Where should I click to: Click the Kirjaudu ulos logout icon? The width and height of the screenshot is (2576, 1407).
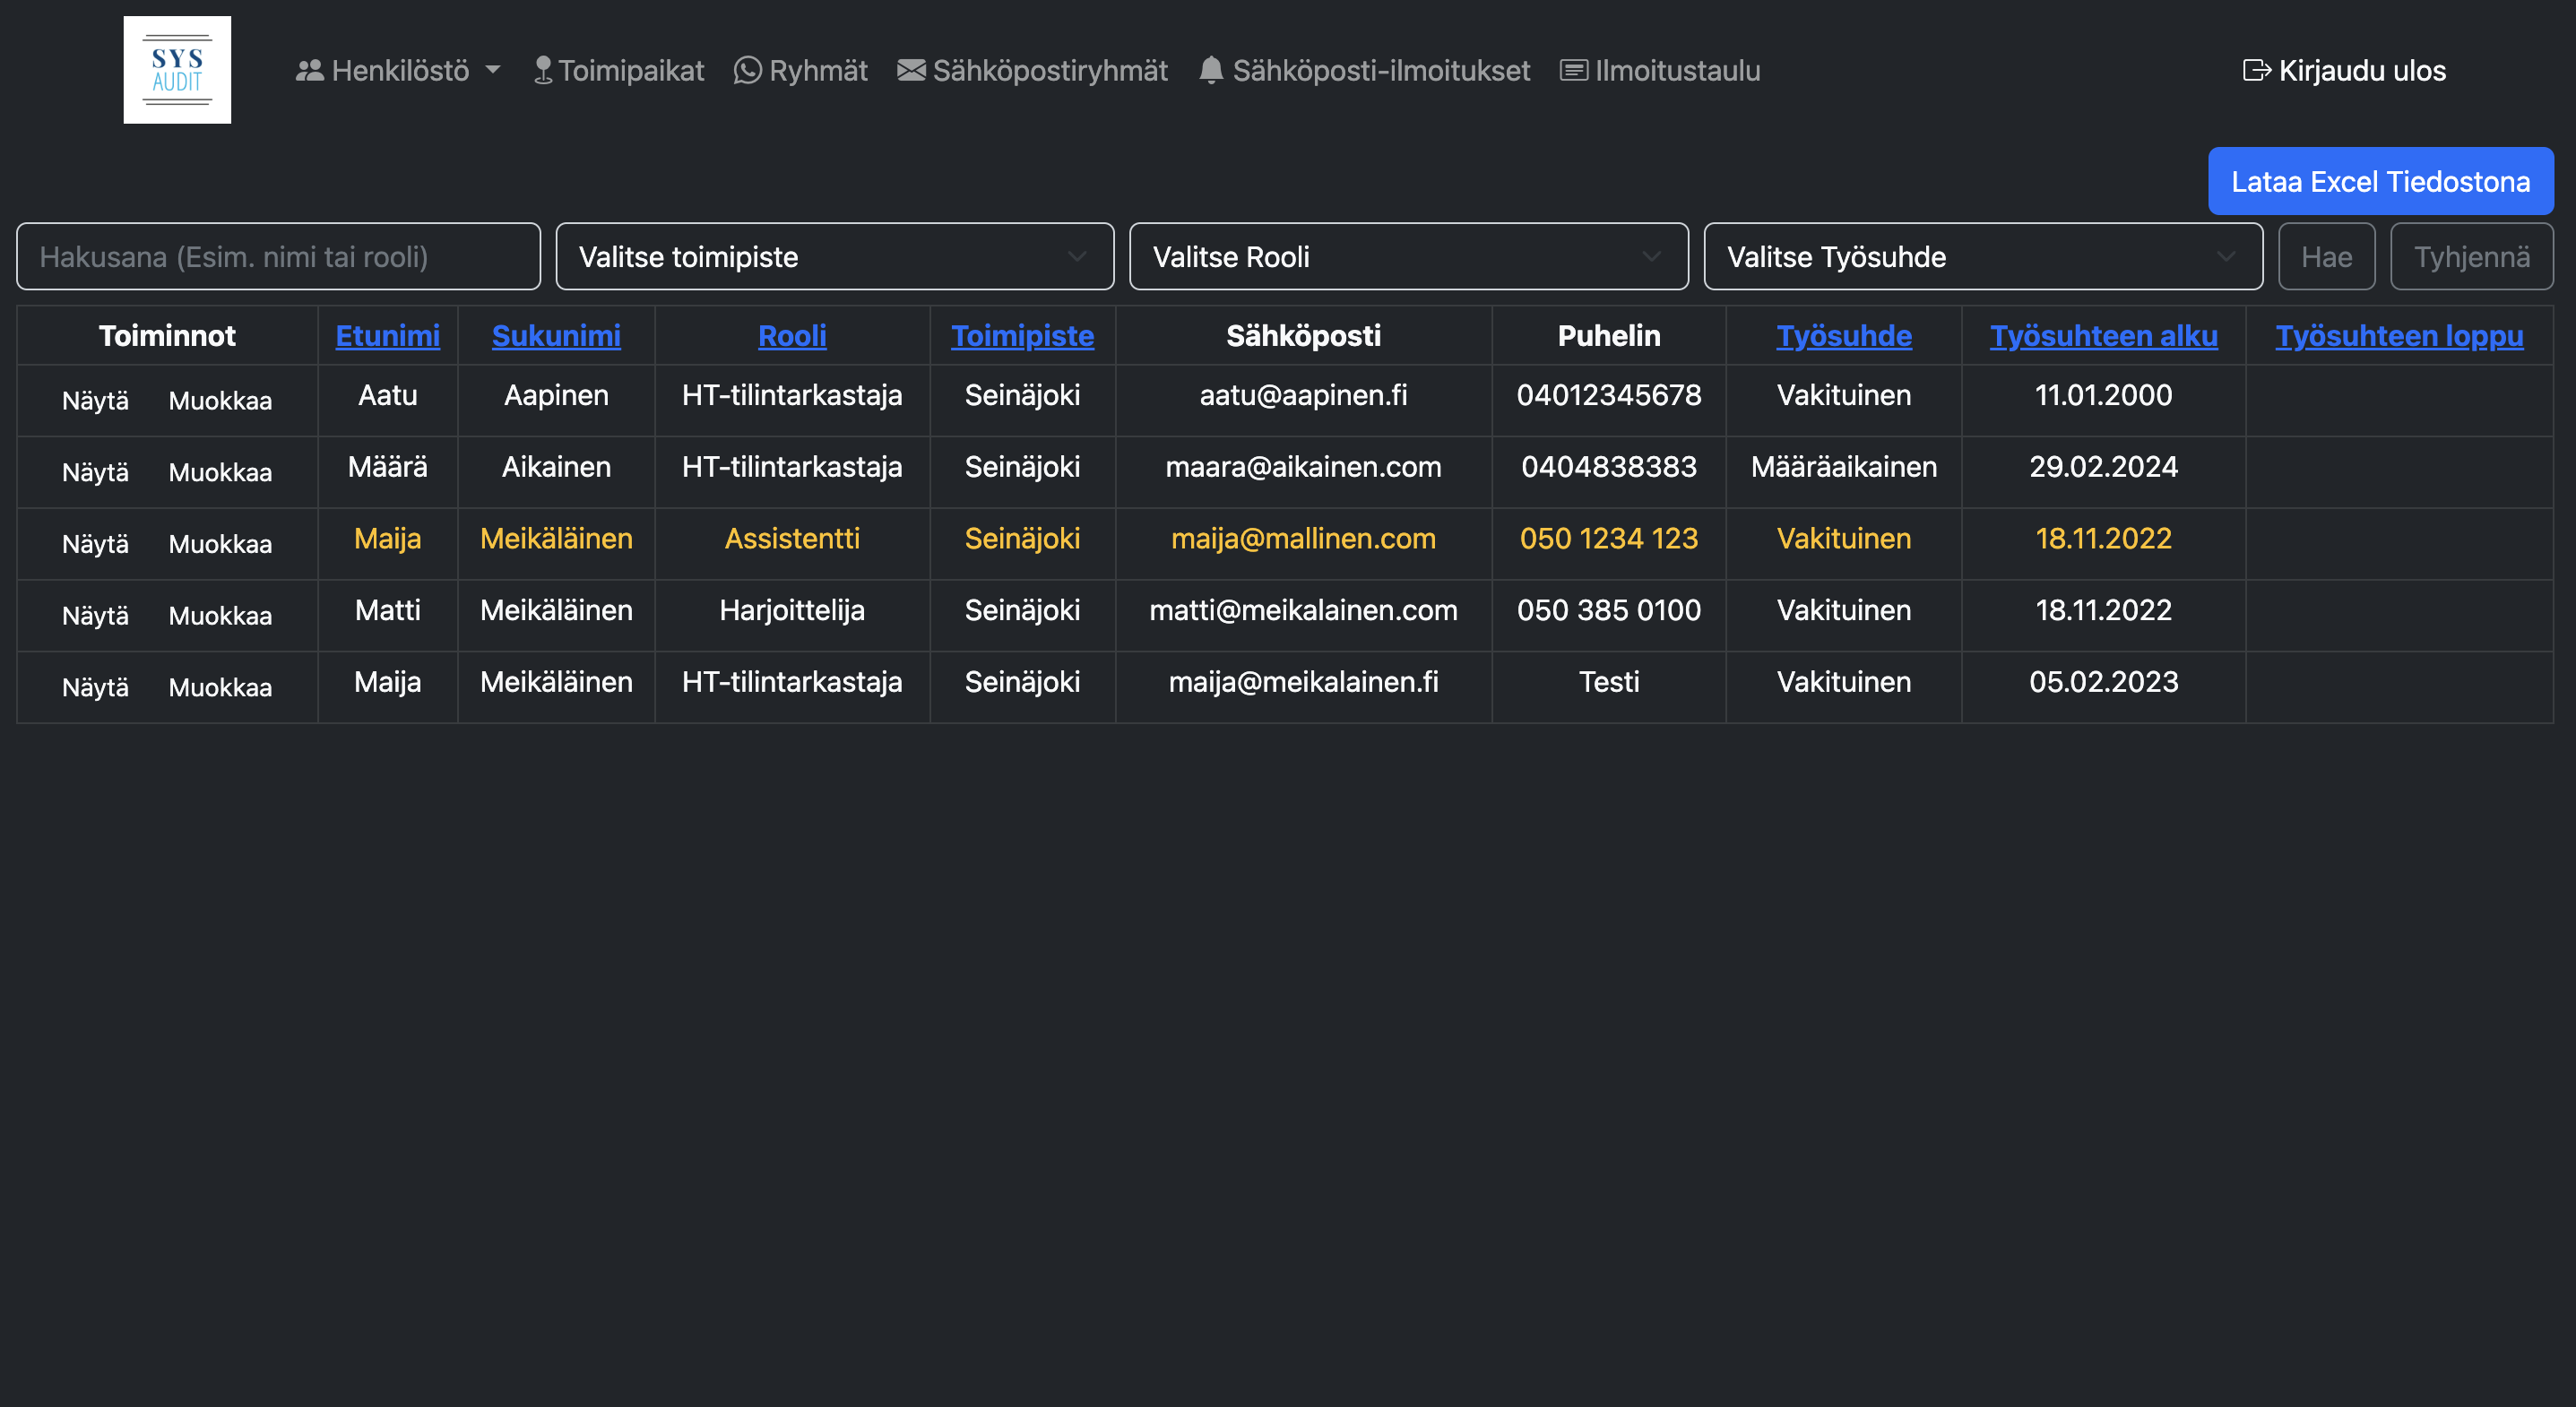(x=2257, y=70)
